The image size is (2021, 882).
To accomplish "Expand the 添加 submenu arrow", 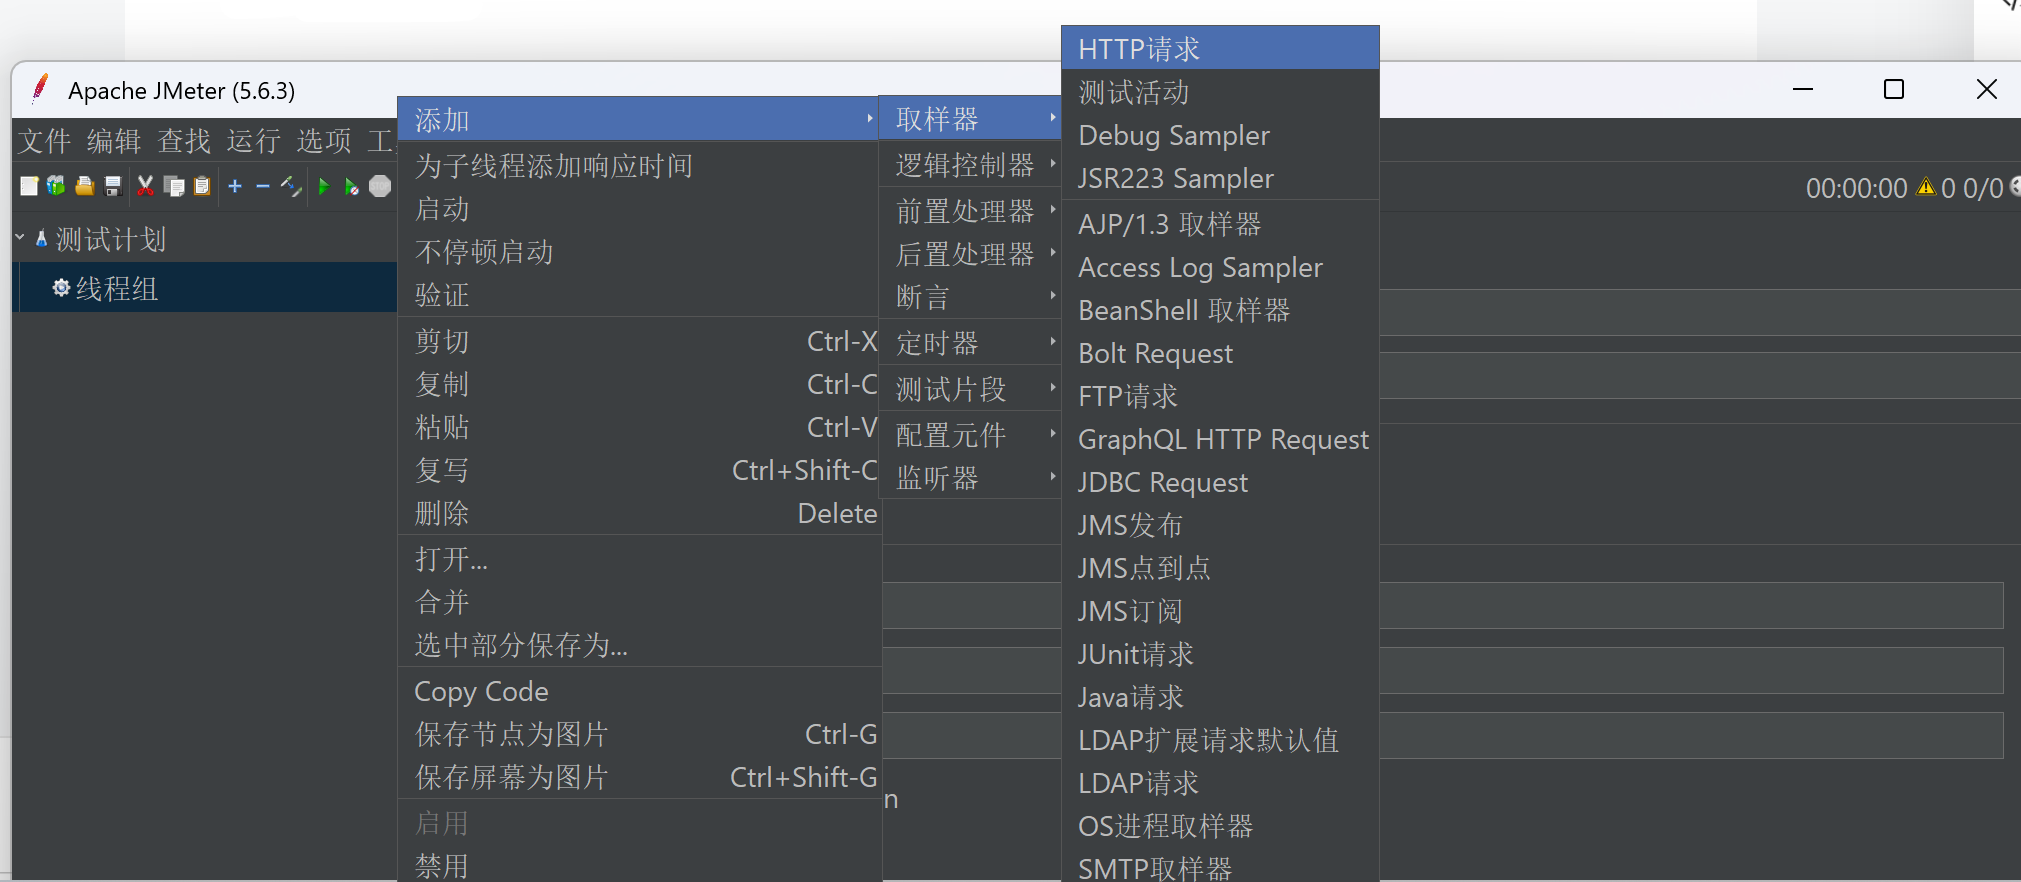I will point(870,119).
